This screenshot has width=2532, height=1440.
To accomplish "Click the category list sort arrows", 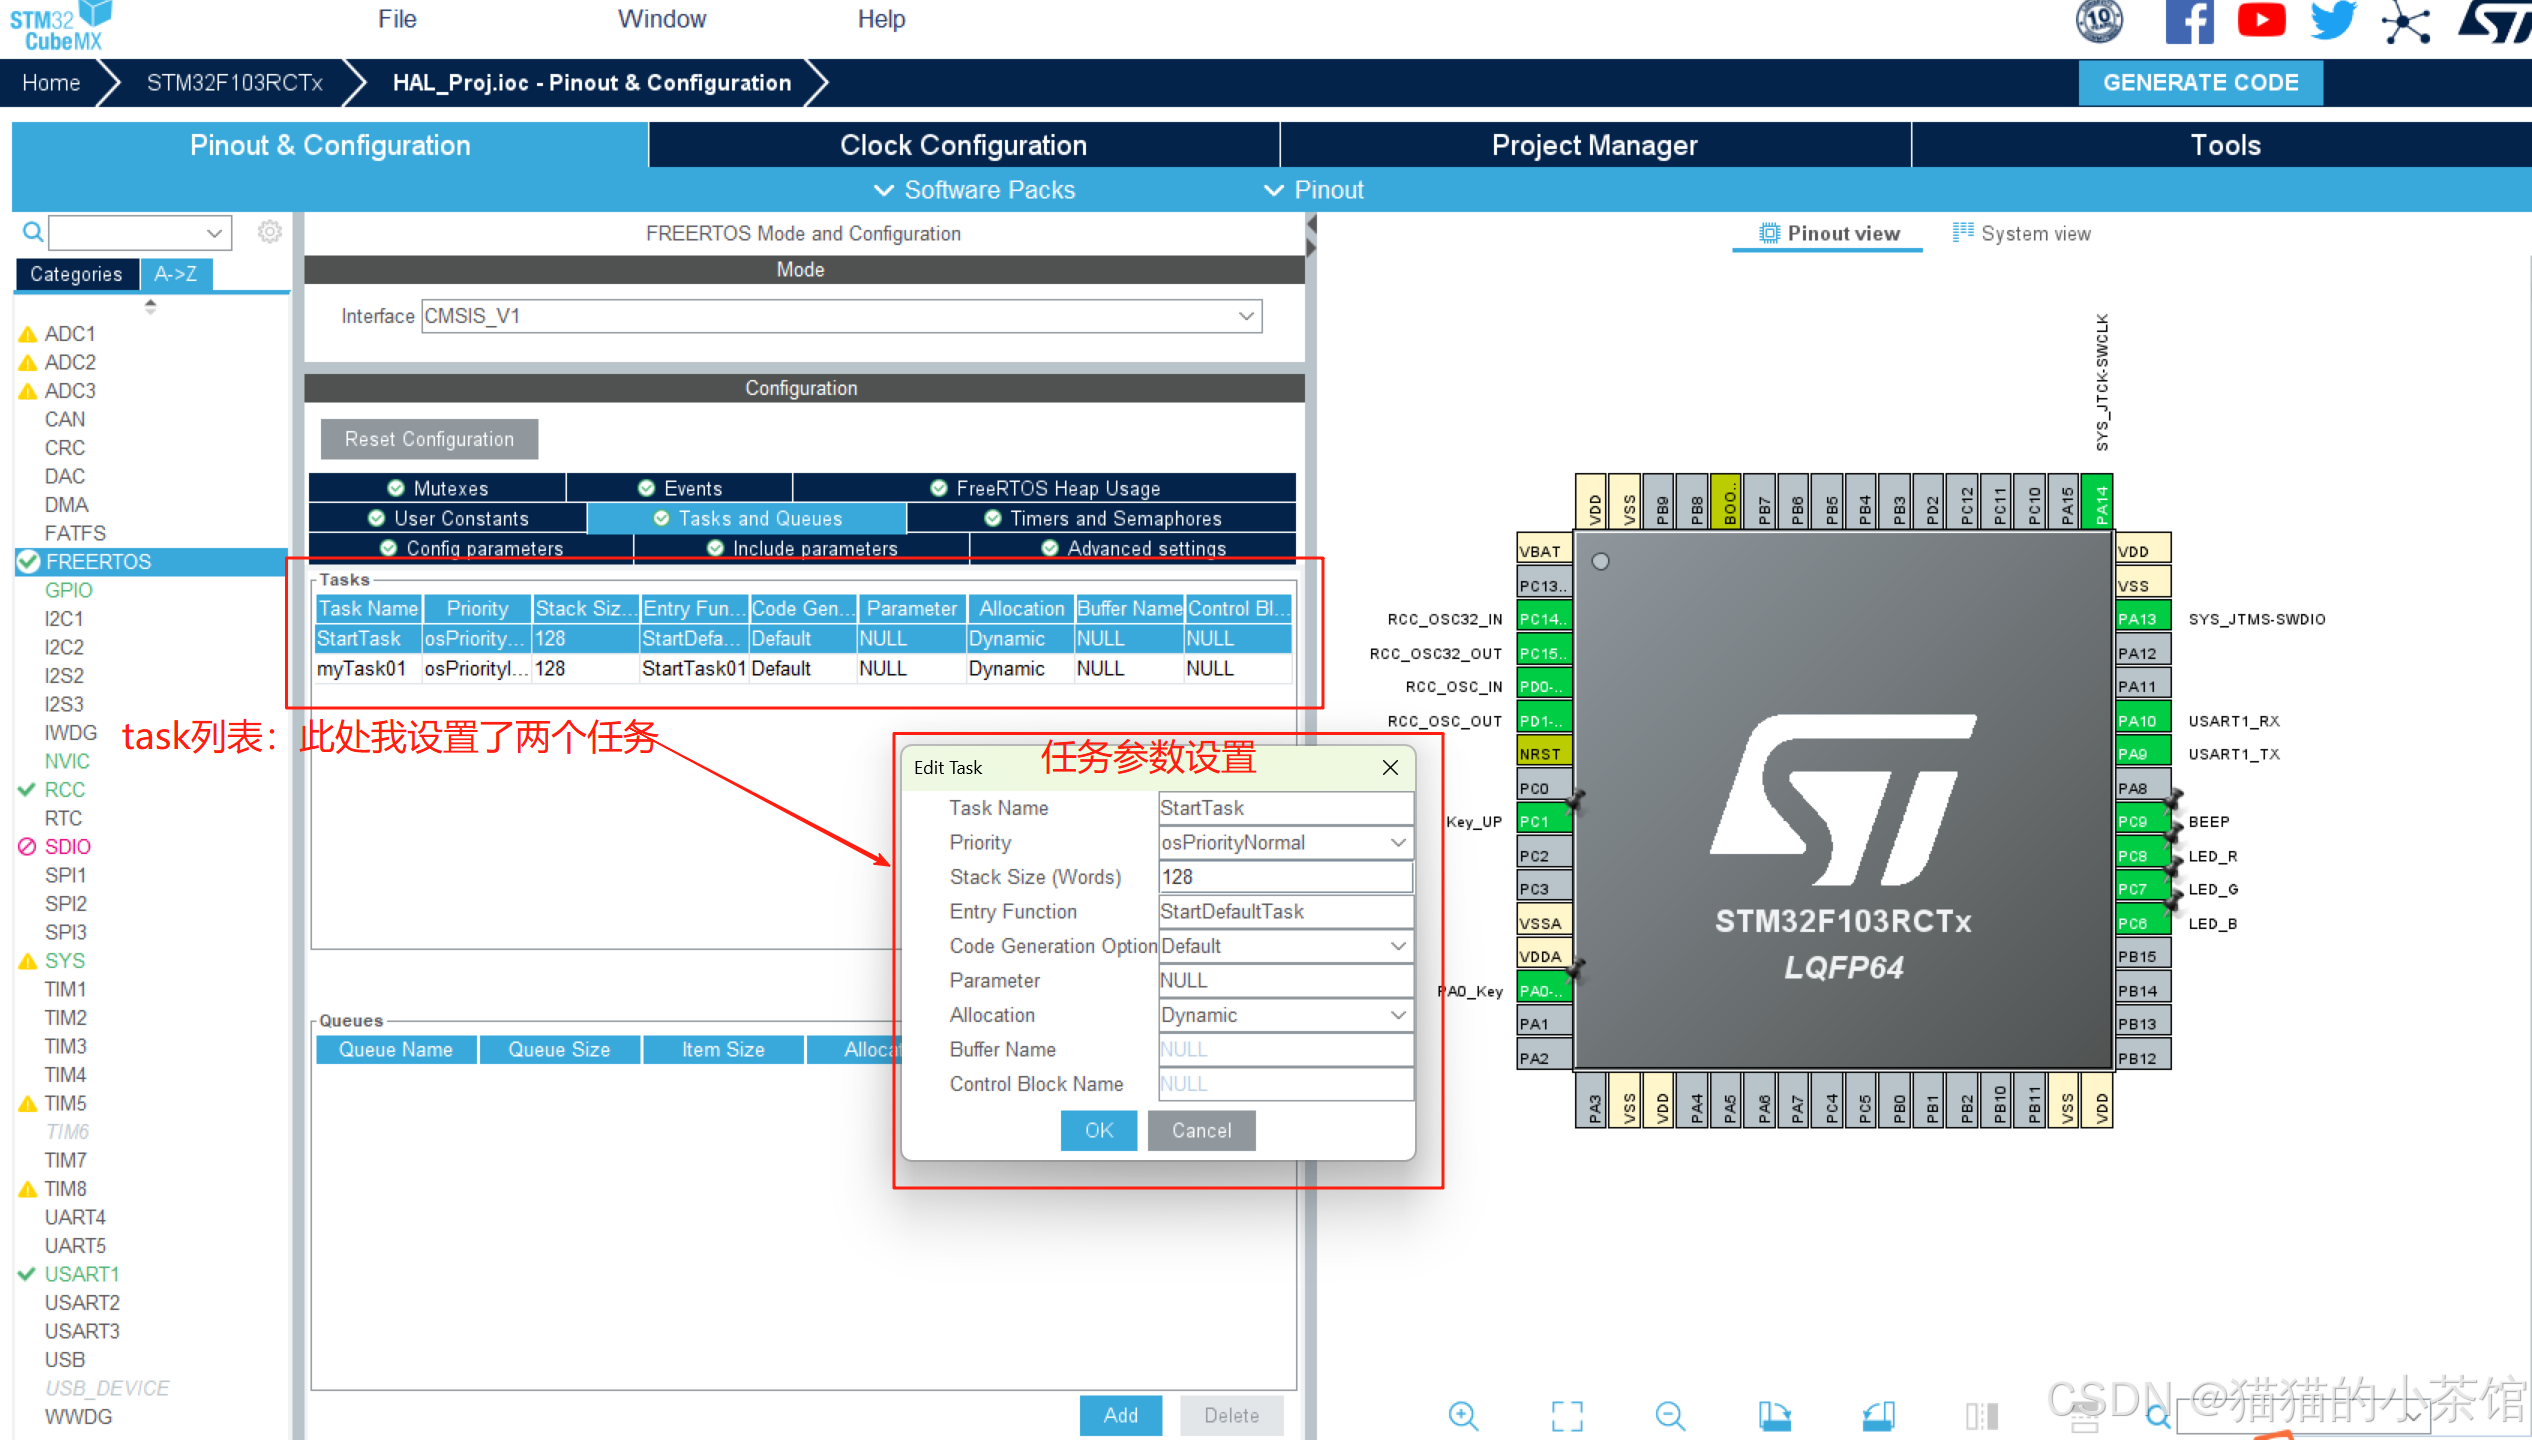I will (150, 306).
